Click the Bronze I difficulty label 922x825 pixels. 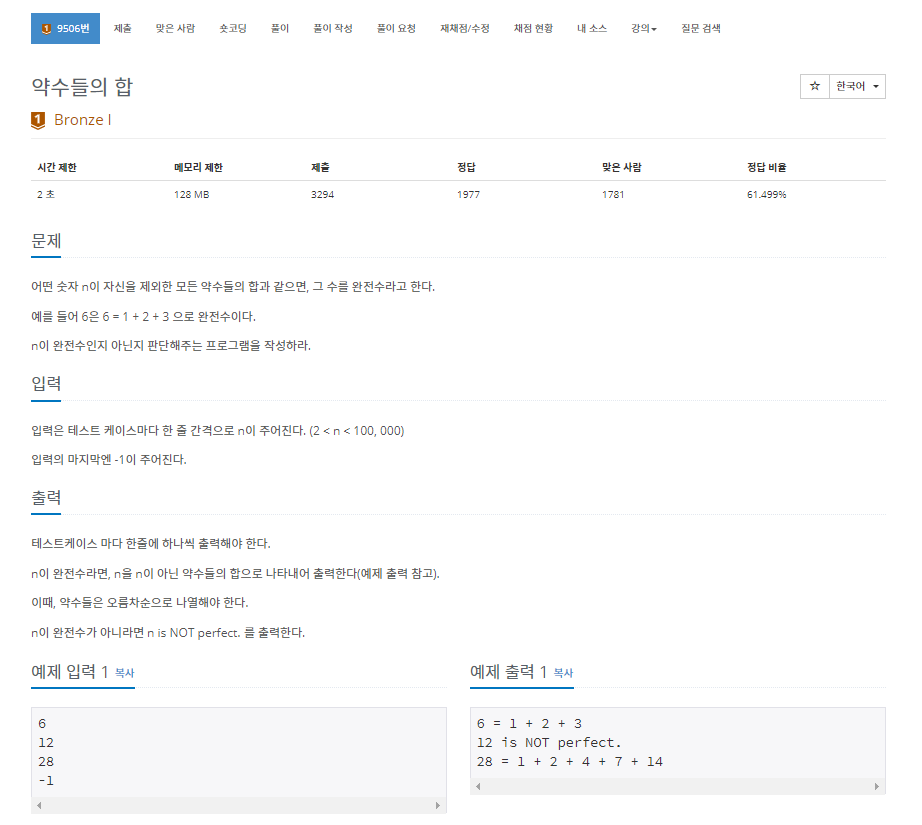tap(82, 120)
